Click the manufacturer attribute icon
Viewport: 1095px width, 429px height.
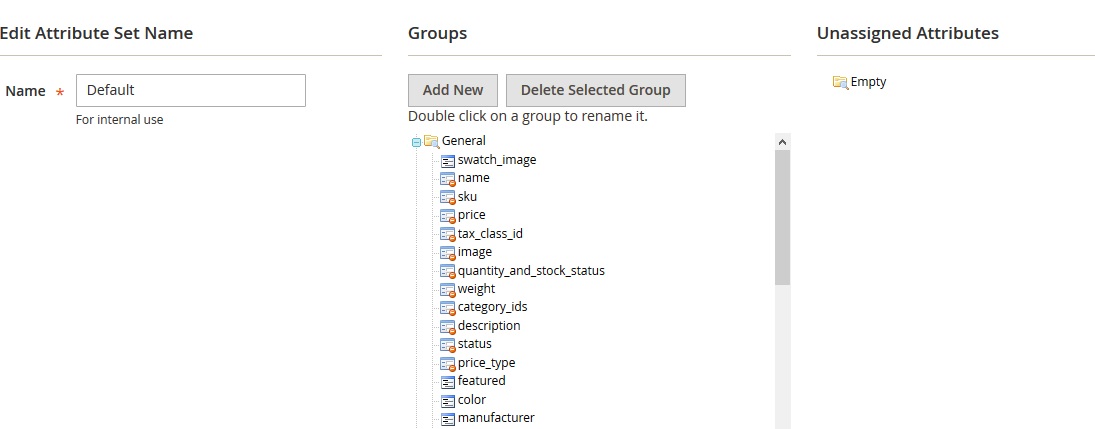(448, 418)
